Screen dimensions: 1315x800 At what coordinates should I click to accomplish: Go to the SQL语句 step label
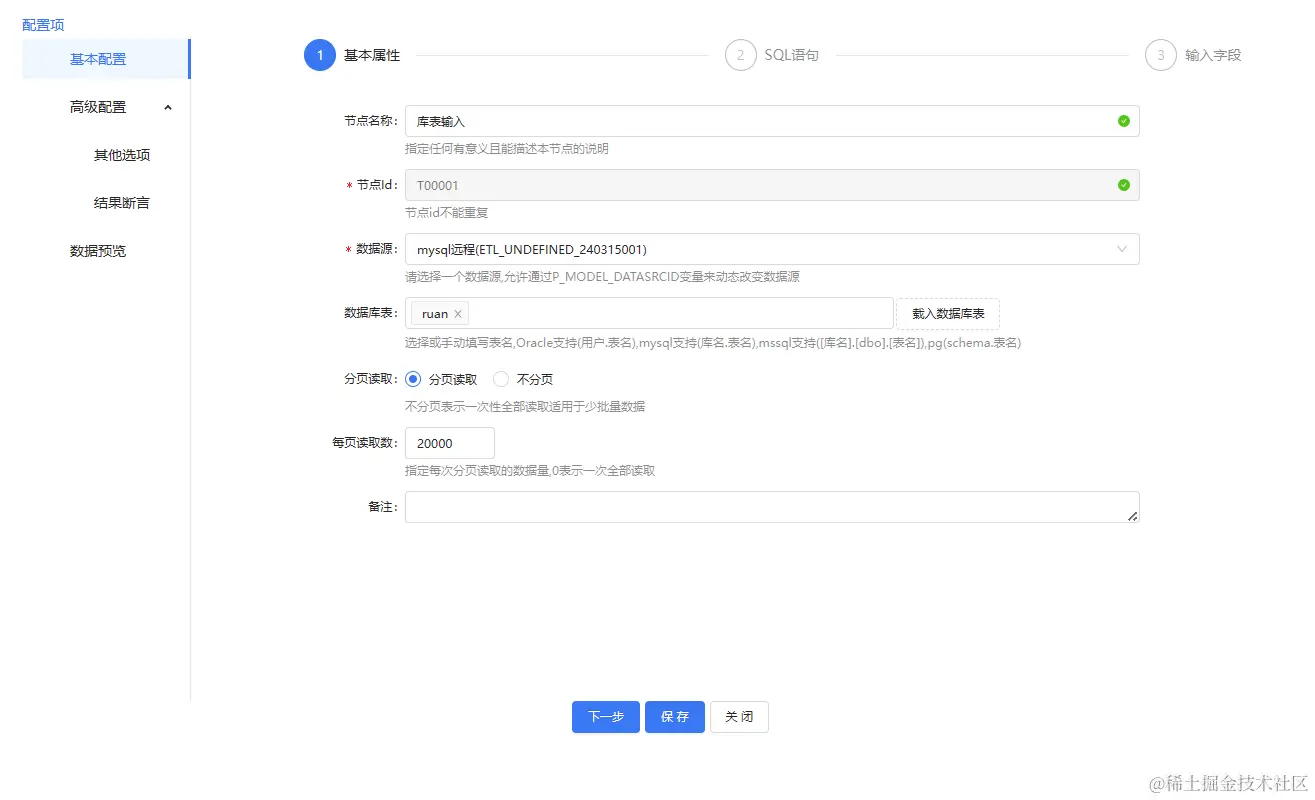(791, 55)
